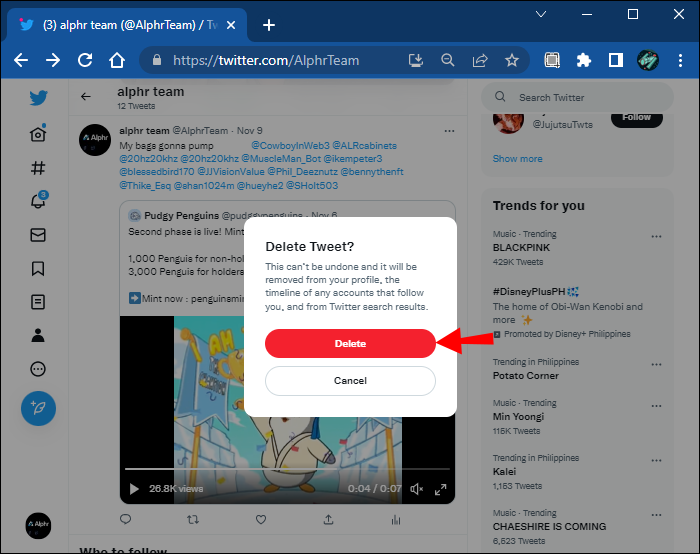Open the CHAESHIRE IS COMING trend
The height and width of the screenshot is (554, 700).
click(x=550, y=527)
